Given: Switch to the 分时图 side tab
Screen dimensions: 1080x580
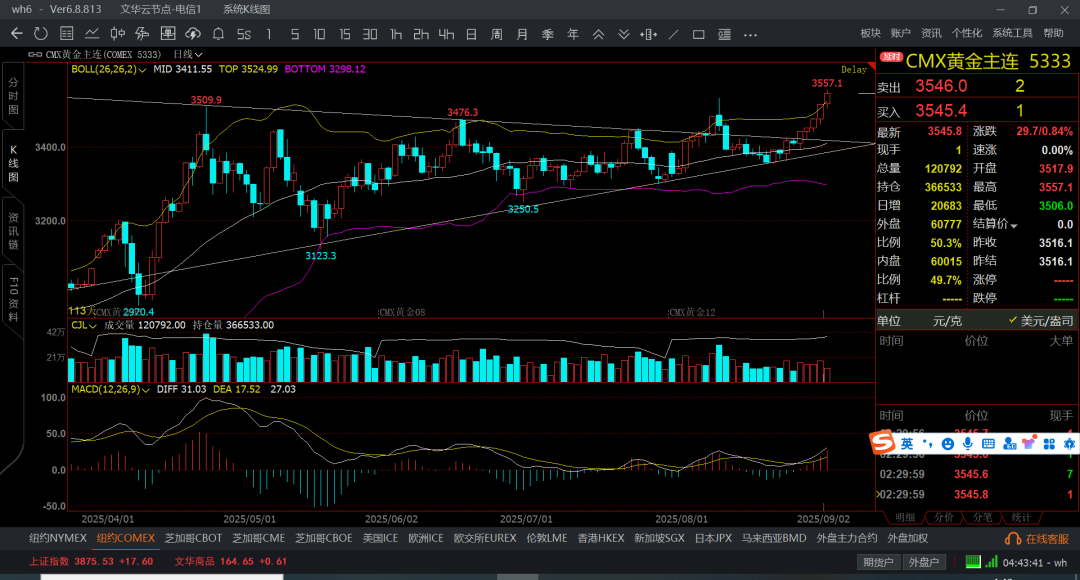Looking at the screenshot, I should [x=13, y=96].
